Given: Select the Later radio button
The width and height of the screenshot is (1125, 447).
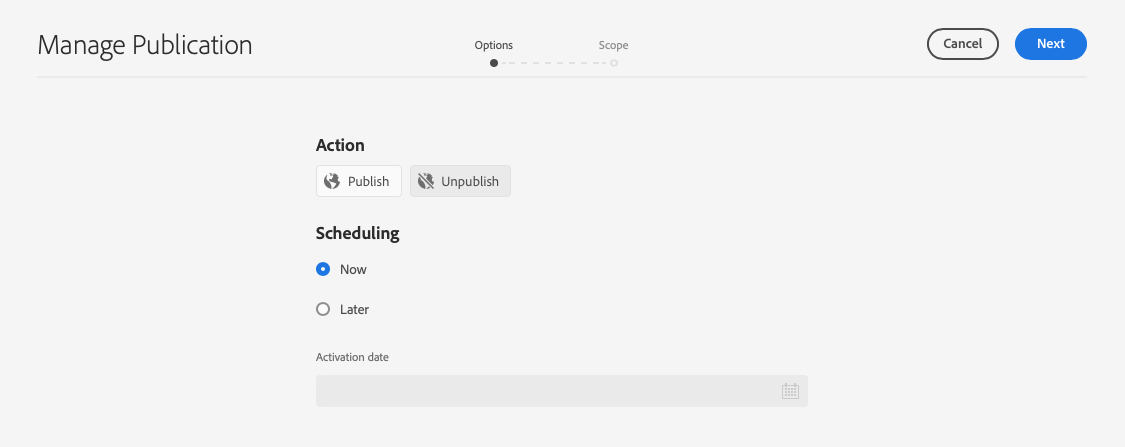Looking at the screenshot, I should point(323,309).
